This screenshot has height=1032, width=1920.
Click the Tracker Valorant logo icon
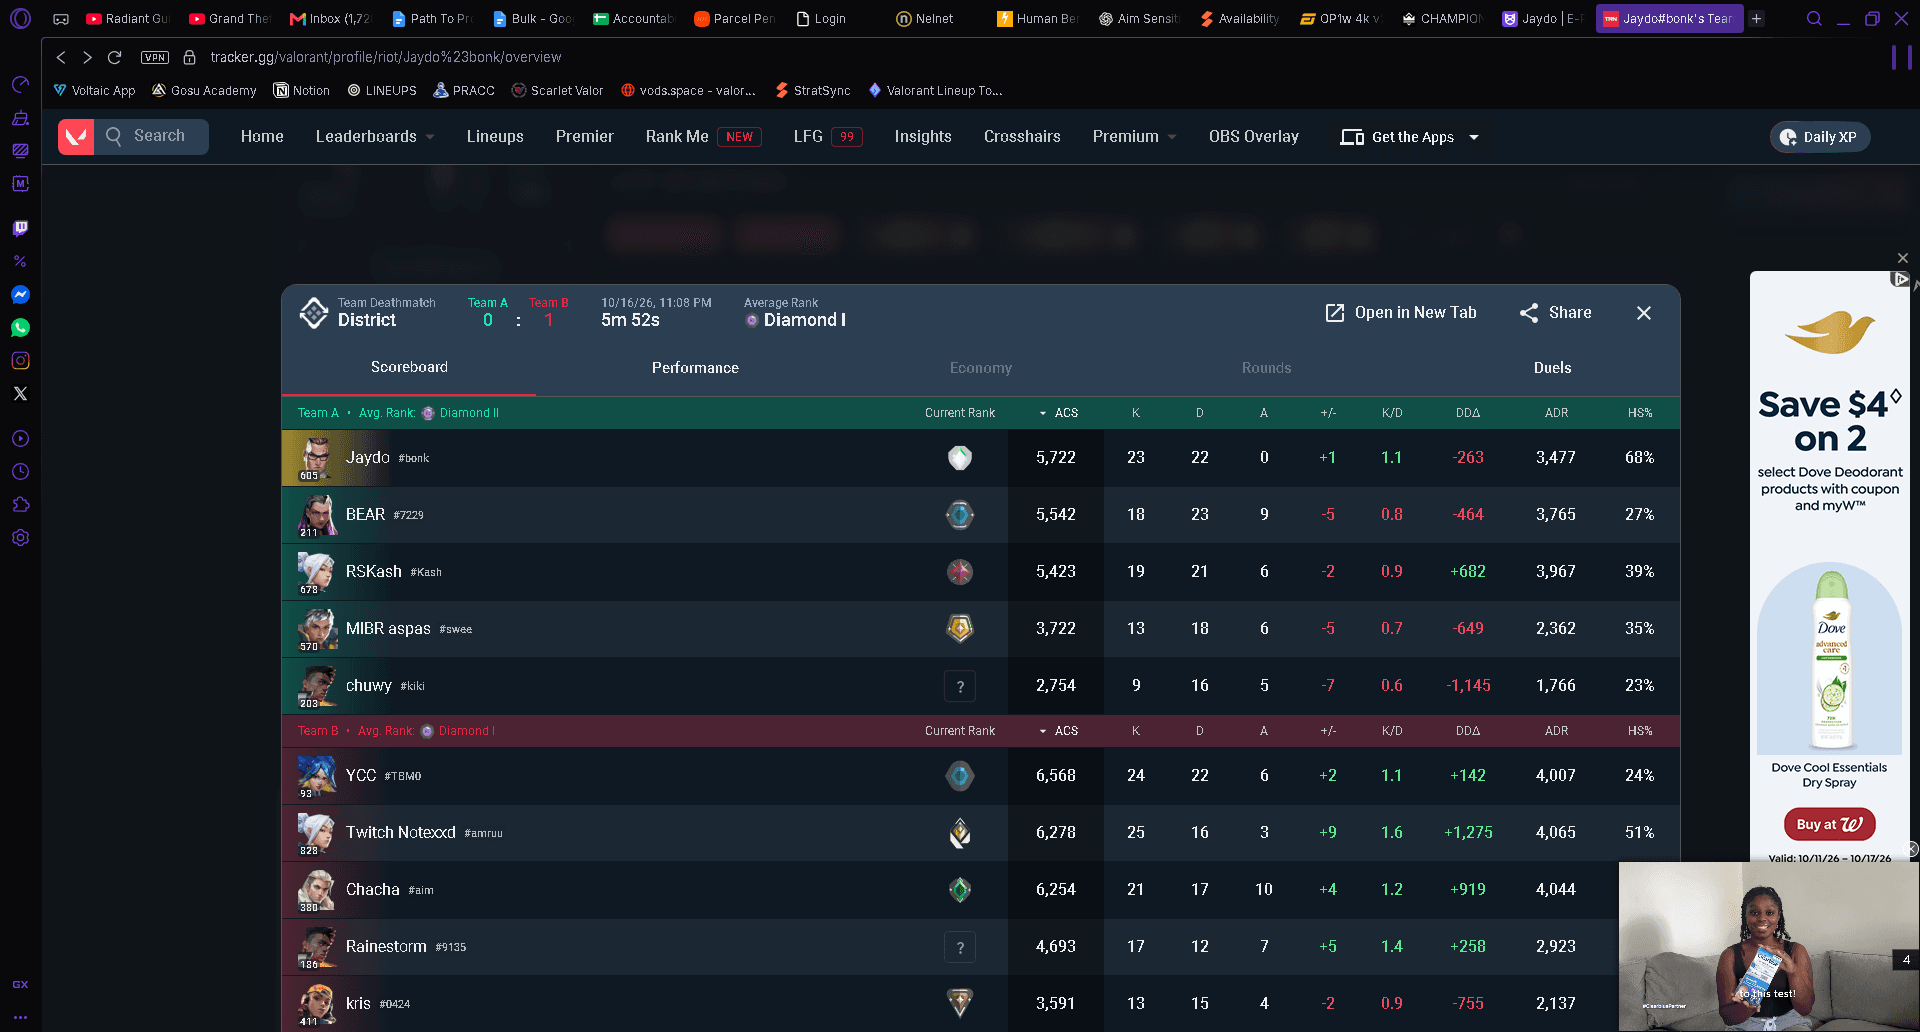point(76,137)
